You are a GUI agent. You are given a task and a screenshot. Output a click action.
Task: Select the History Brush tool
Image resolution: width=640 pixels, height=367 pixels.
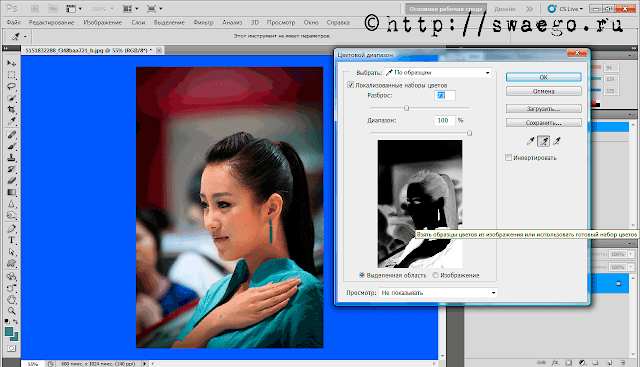[11, 169]
